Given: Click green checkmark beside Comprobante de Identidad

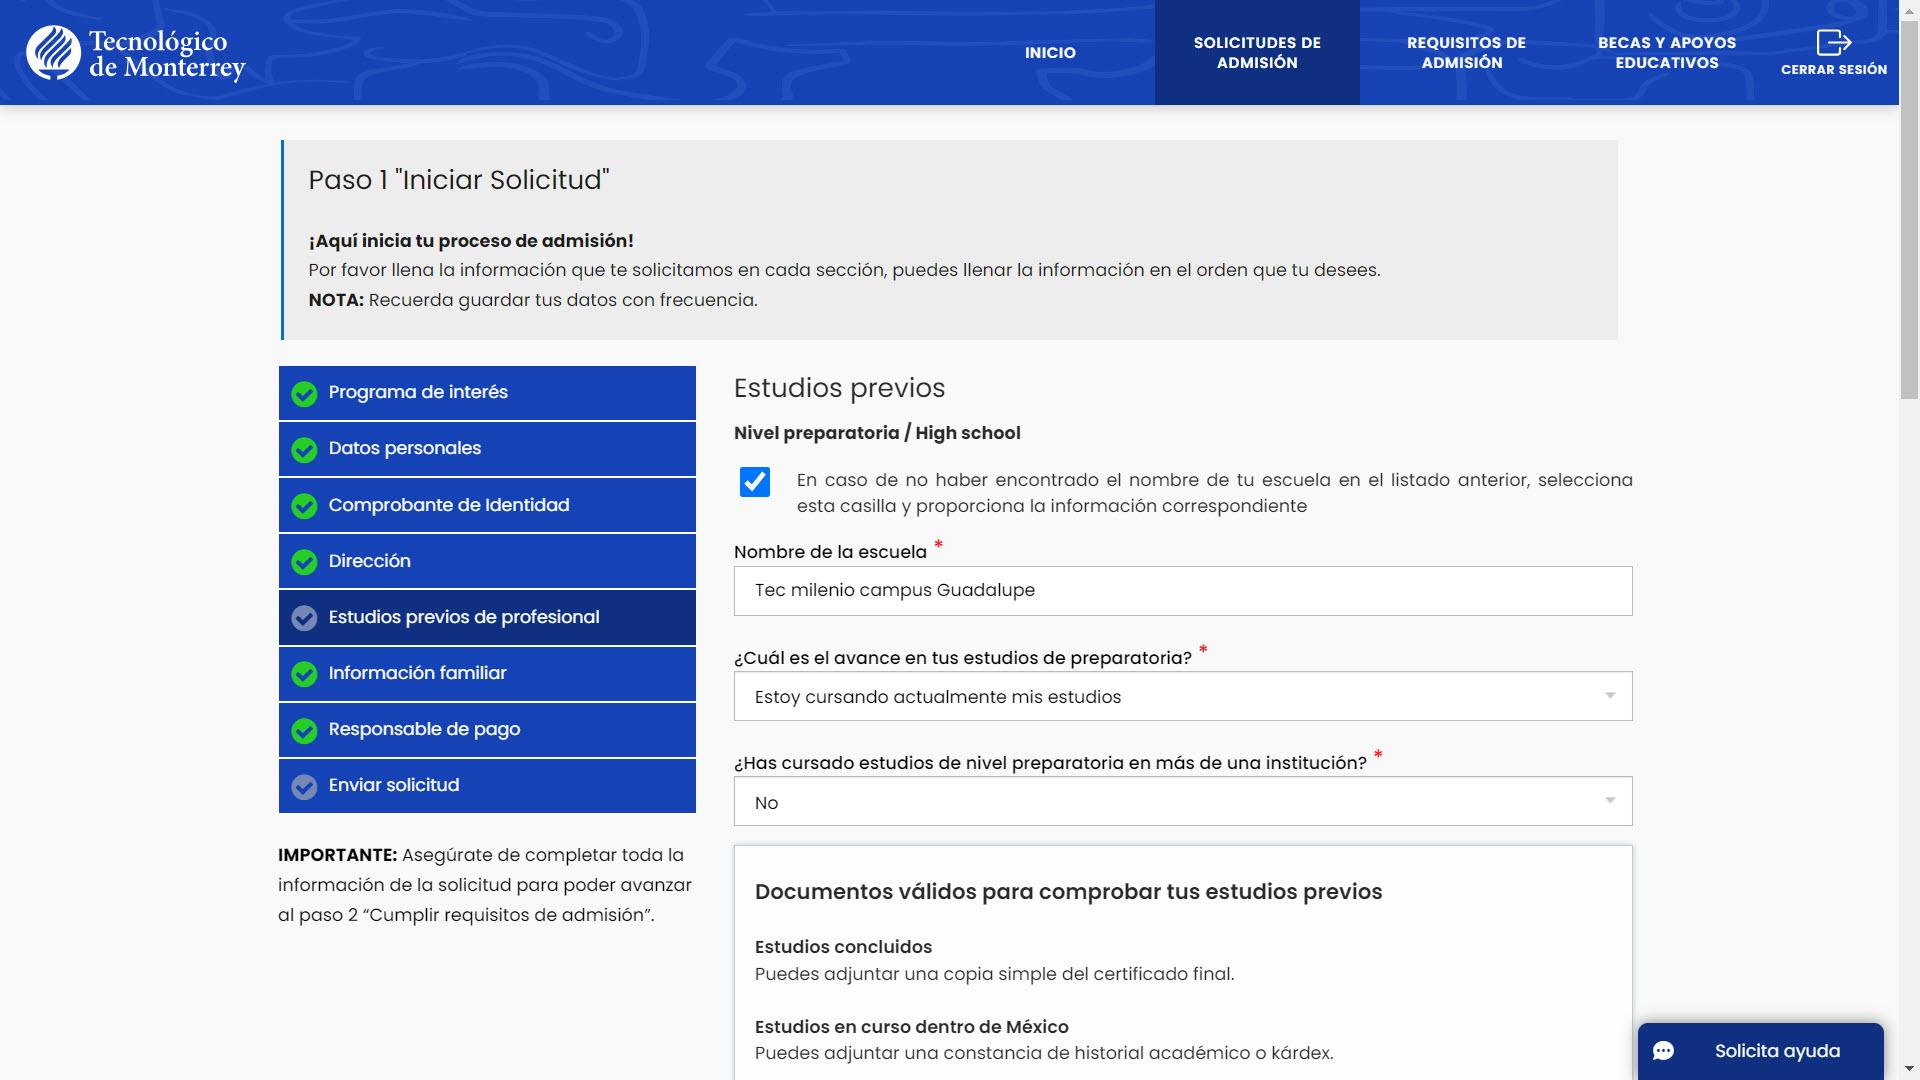Looking at the screenshot, I should coord(304,506).
